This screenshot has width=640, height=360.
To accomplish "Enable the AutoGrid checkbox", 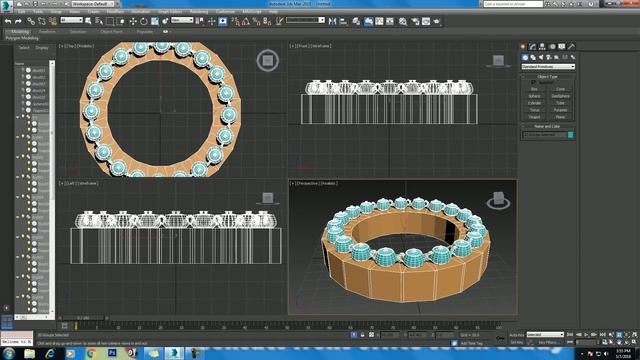I will (x=533, y=82).
